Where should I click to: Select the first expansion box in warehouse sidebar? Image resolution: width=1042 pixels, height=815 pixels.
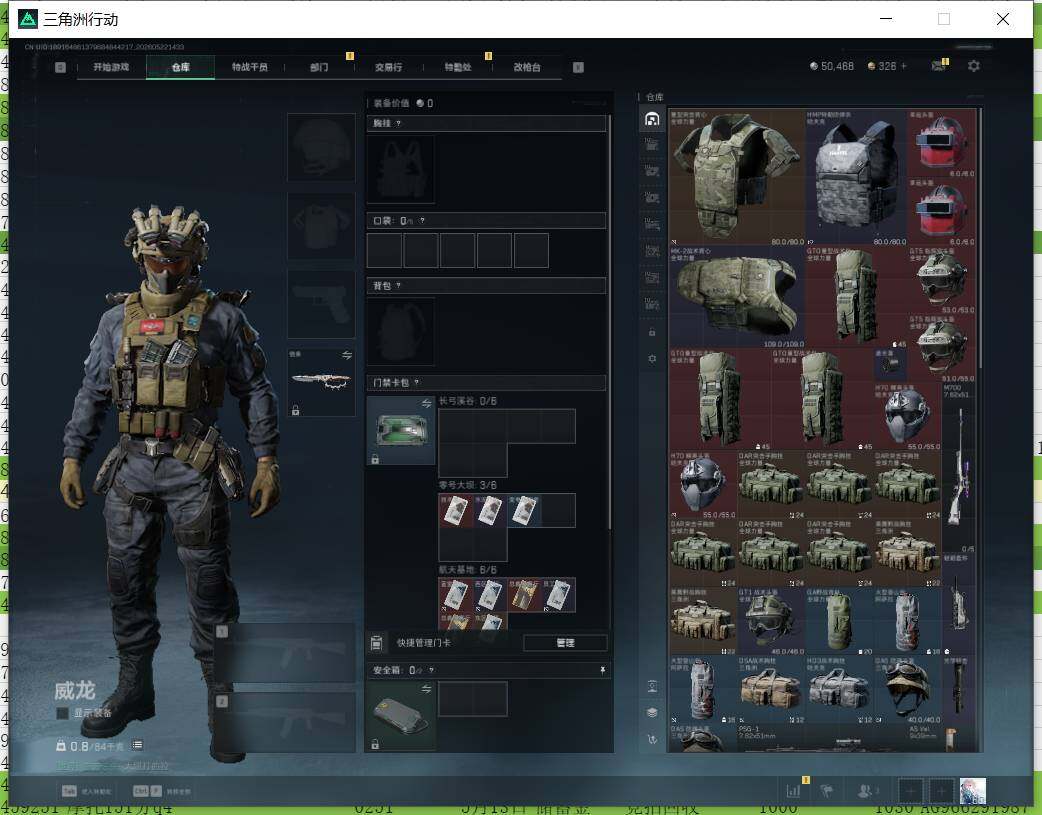[652, 145]
